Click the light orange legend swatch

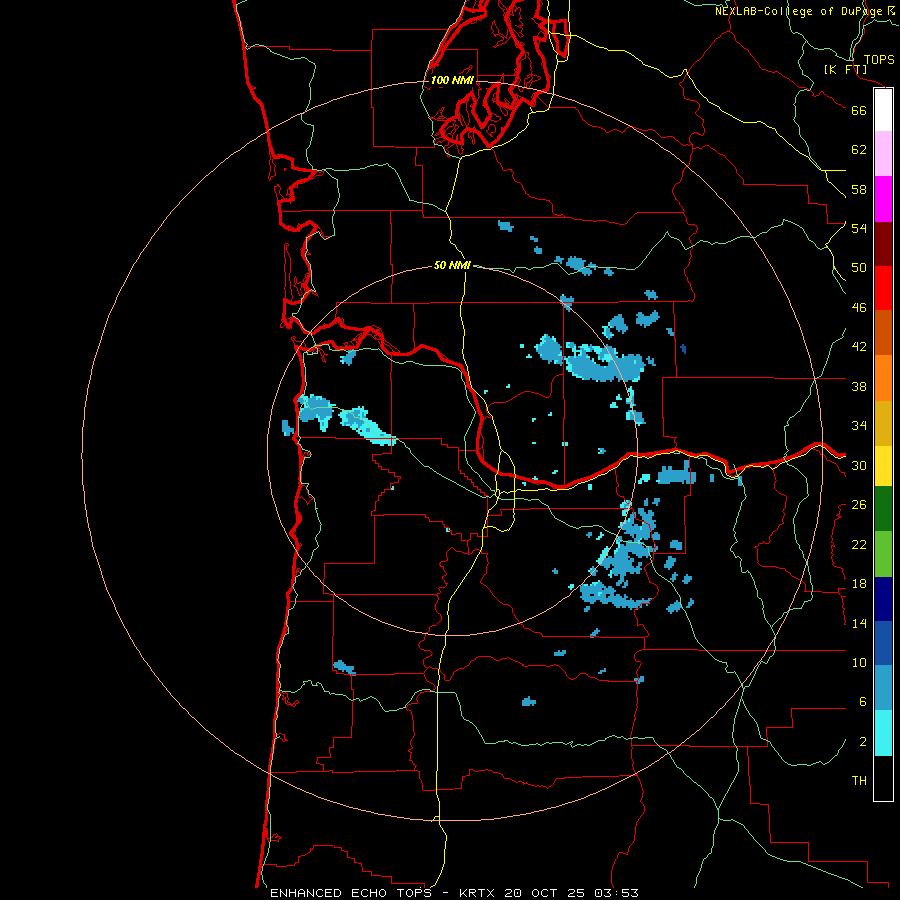pyautogui.click(x=883, y=378)
